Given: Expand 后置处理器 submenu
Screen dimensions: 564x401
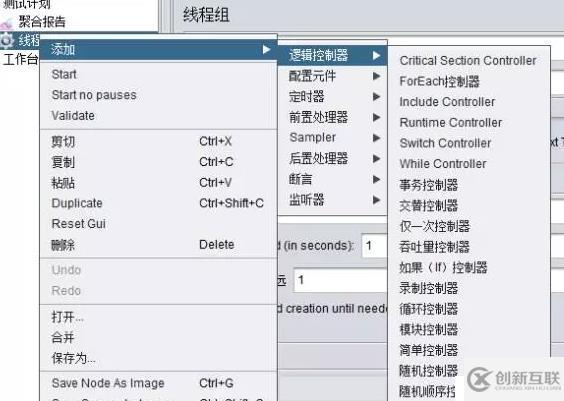Looking at the screenshot, I should [333, 158].
